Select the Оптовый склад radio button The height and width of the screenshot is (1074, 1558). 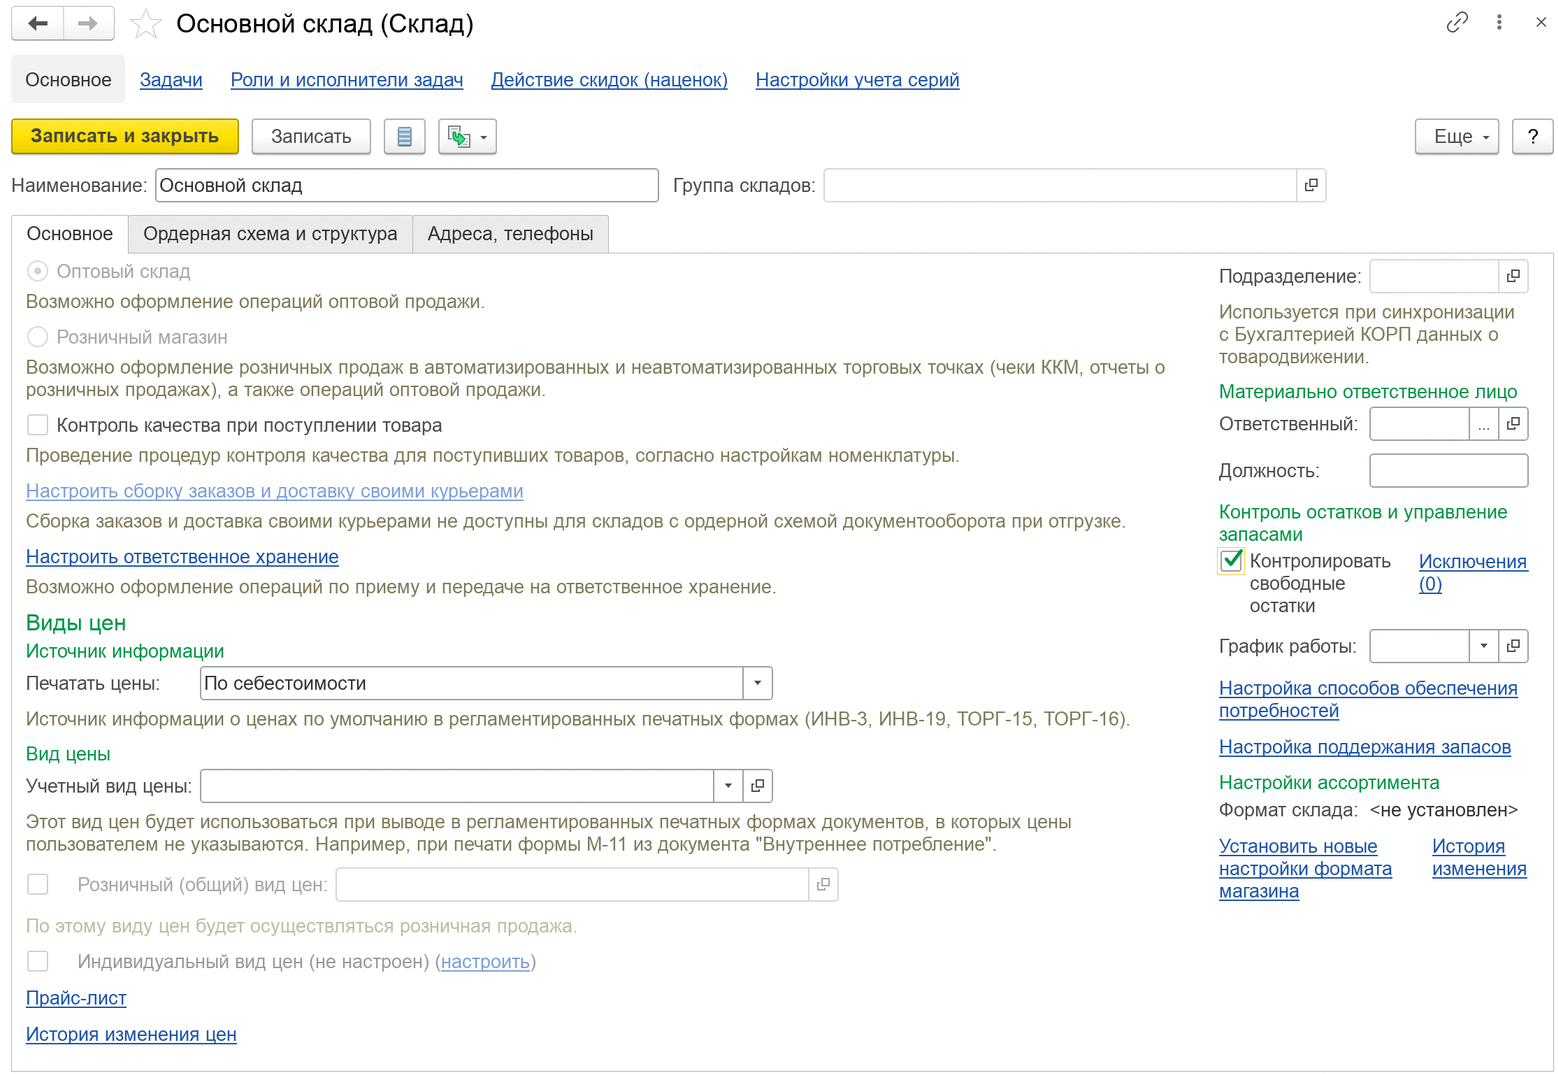pyautogui.click(x=38, y=271)
